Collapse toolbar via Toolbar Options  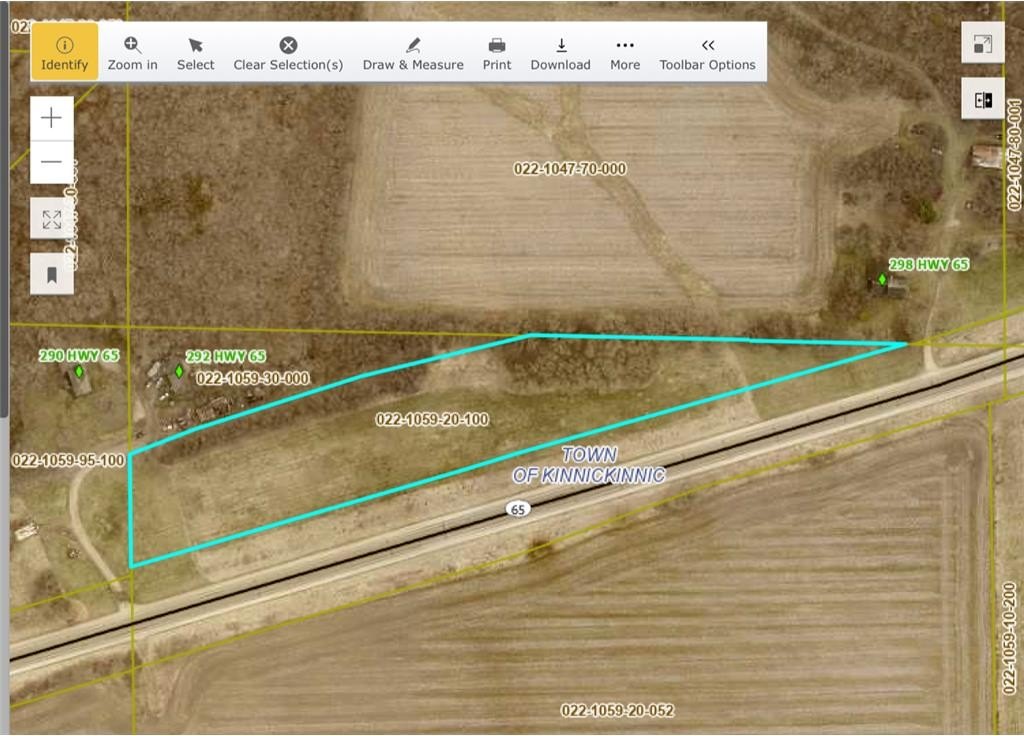[x=707, y=53]
